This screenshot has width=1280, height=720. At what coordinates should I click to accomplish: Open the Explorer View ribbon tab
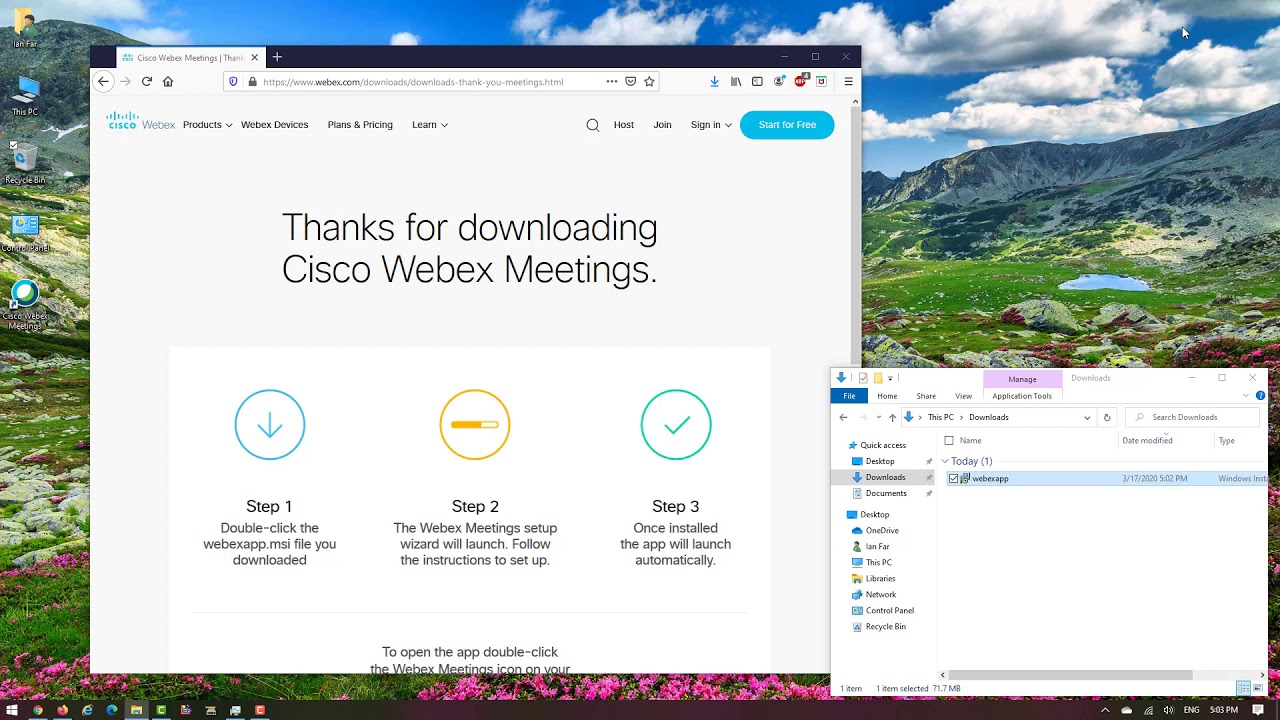click(963, 396)
